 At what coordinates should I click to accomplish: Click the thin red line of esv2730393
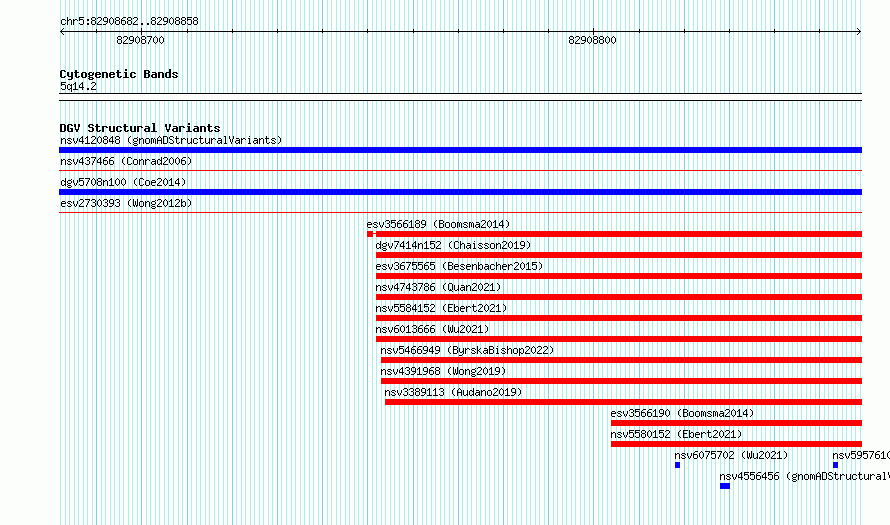coord(460,212)
